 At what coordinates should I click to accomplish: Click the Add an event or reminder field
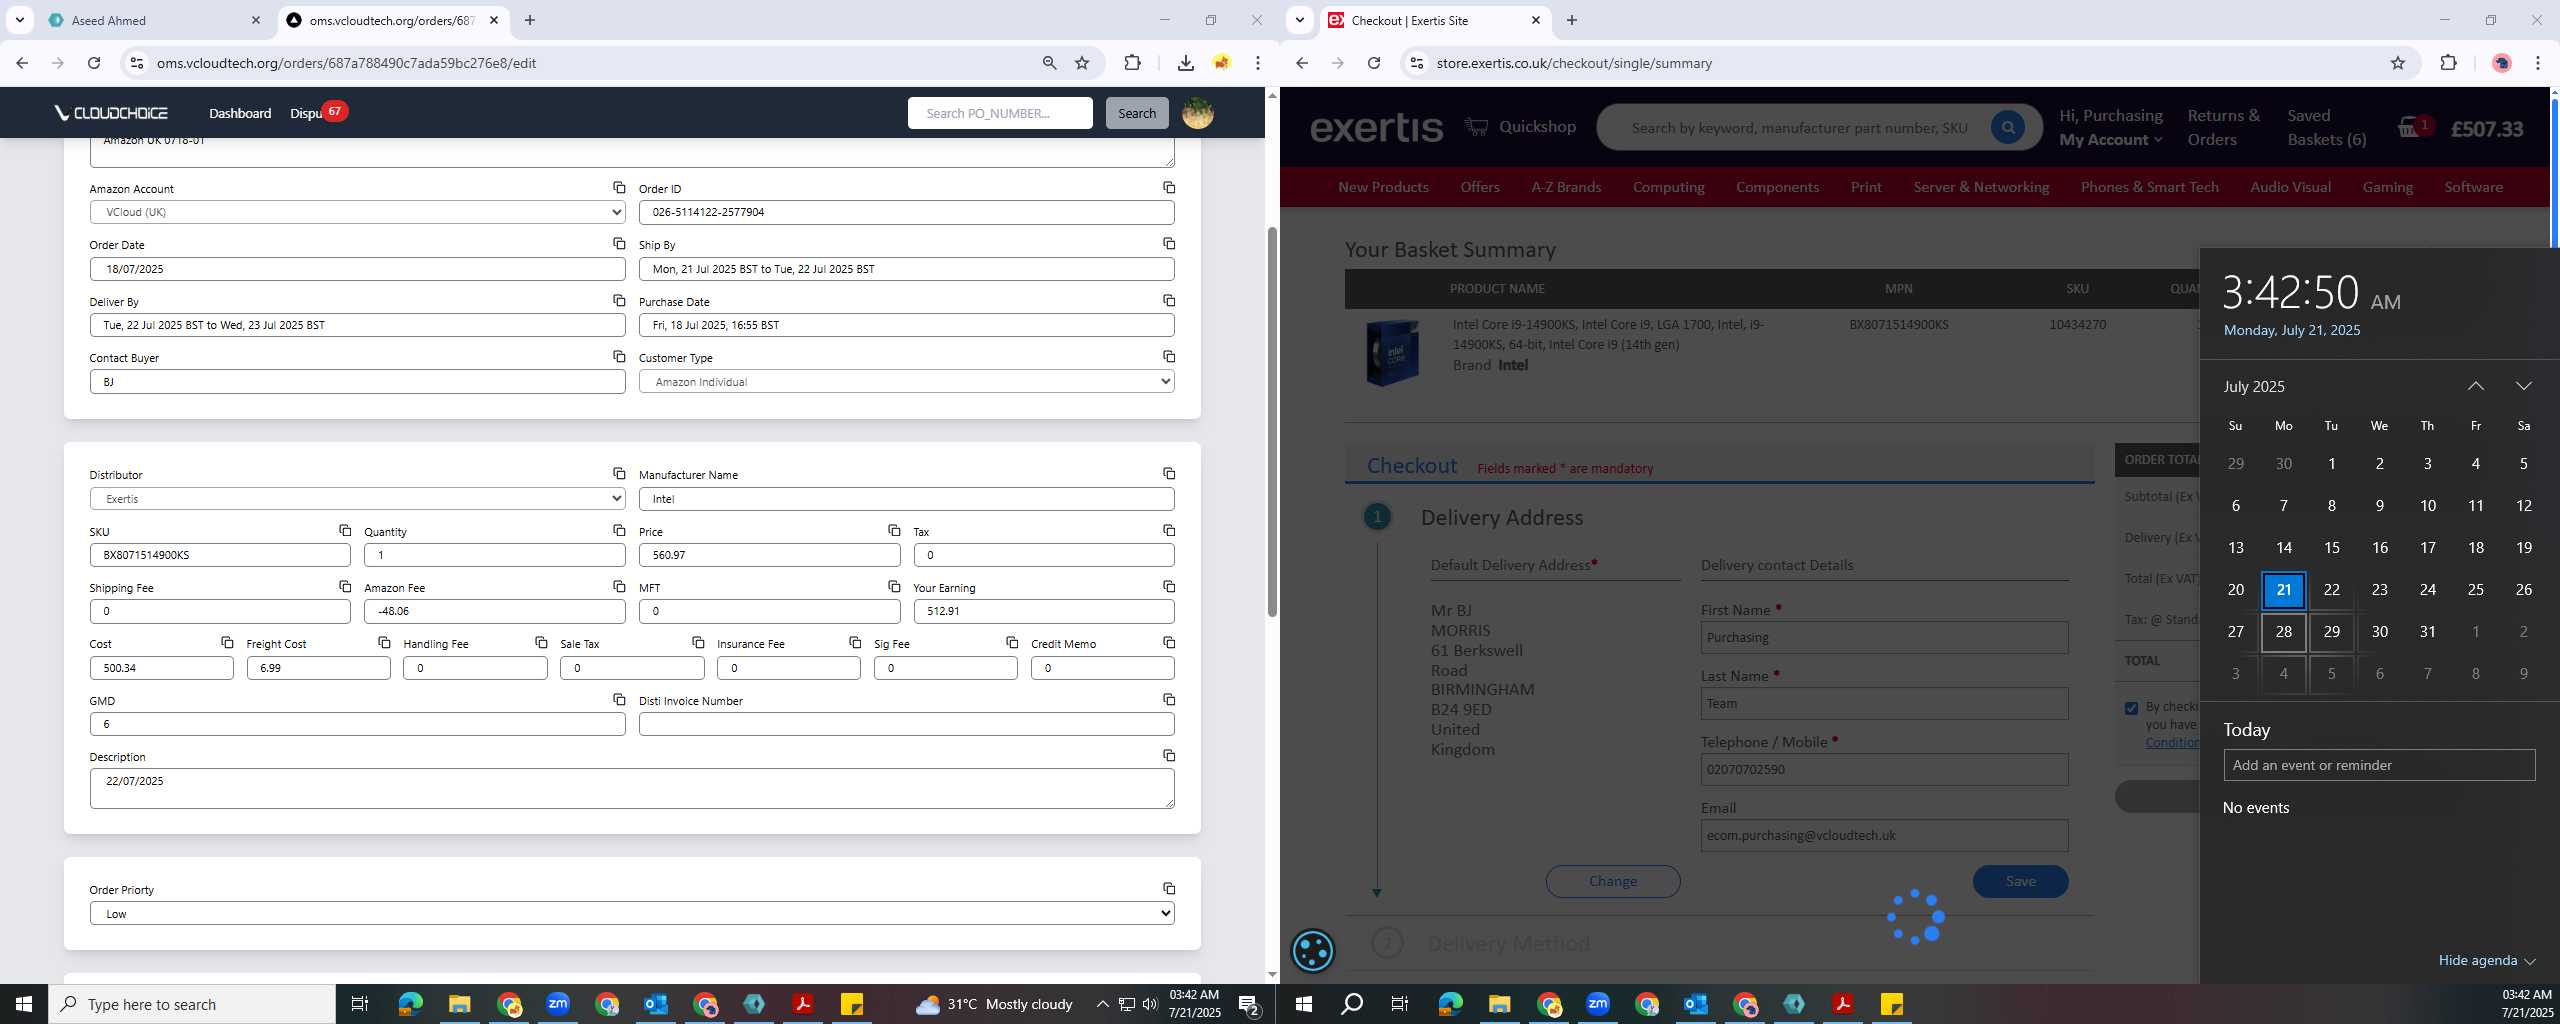click(2379, 765)
